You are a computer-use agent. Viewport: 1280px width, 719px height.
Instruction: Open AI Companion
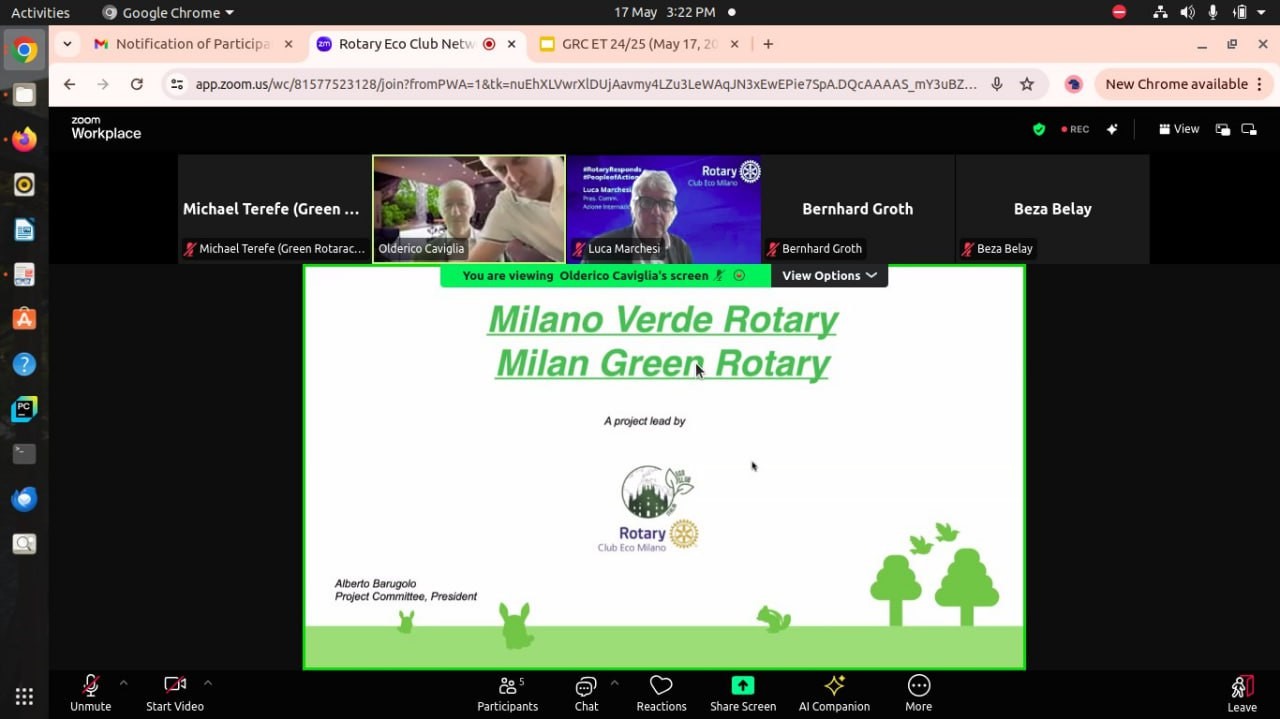834,693
